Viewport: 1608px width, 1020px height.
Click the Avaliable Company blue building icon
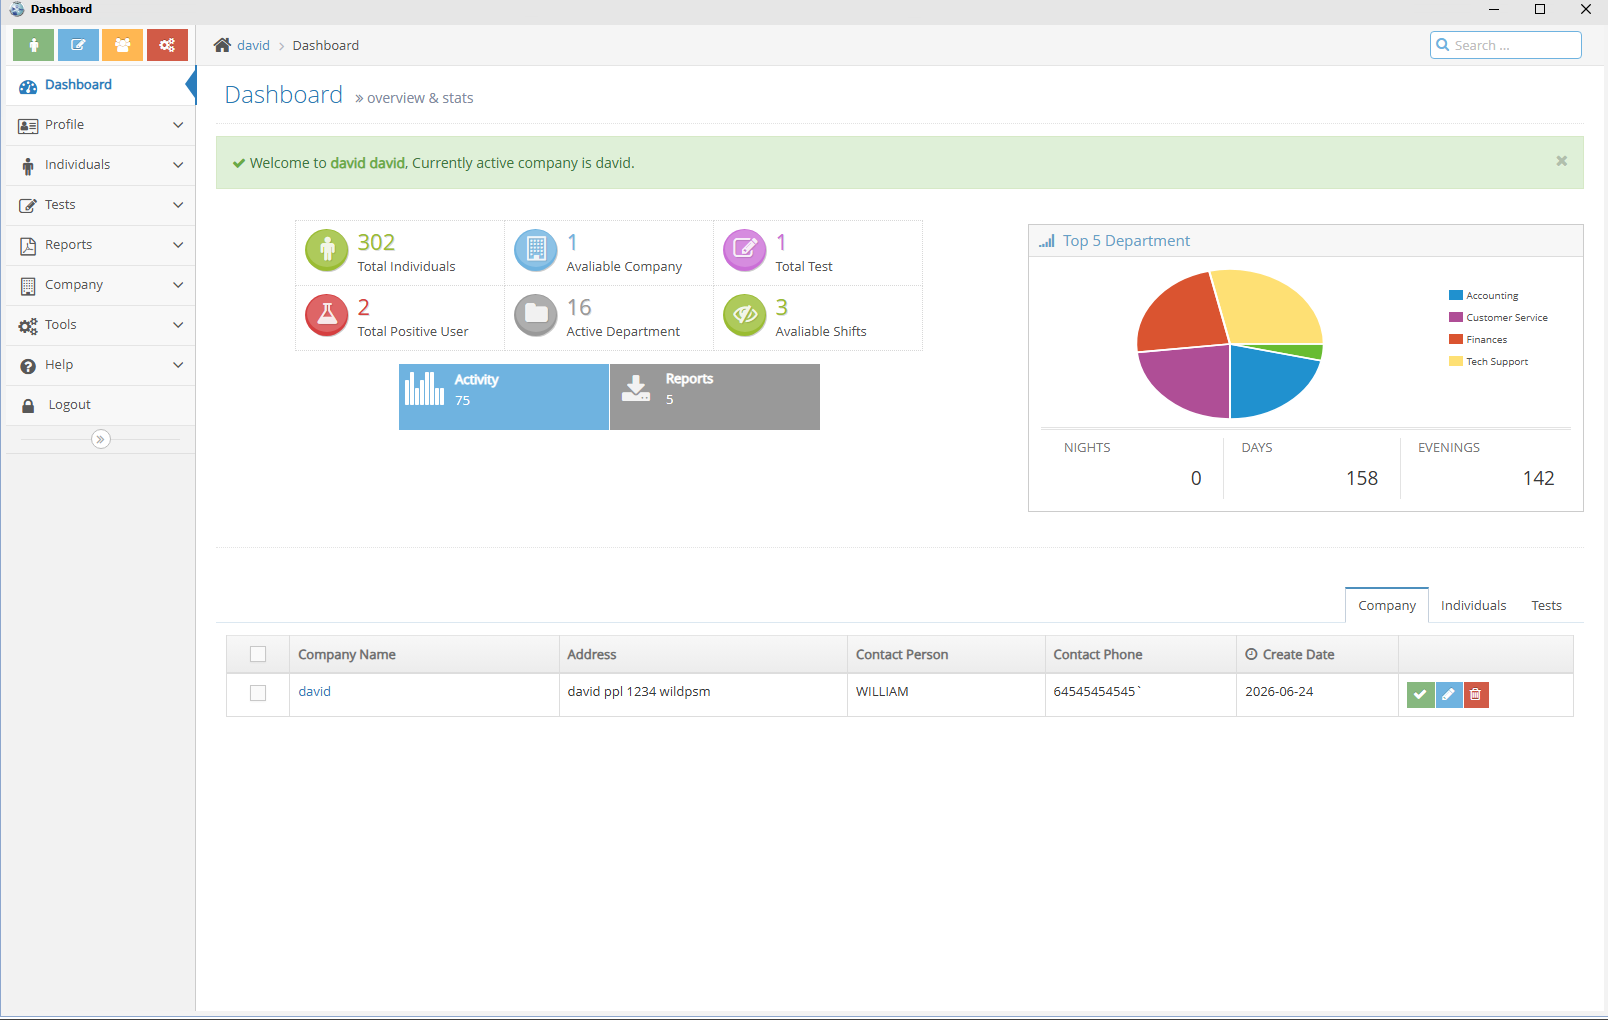[536, 250]
